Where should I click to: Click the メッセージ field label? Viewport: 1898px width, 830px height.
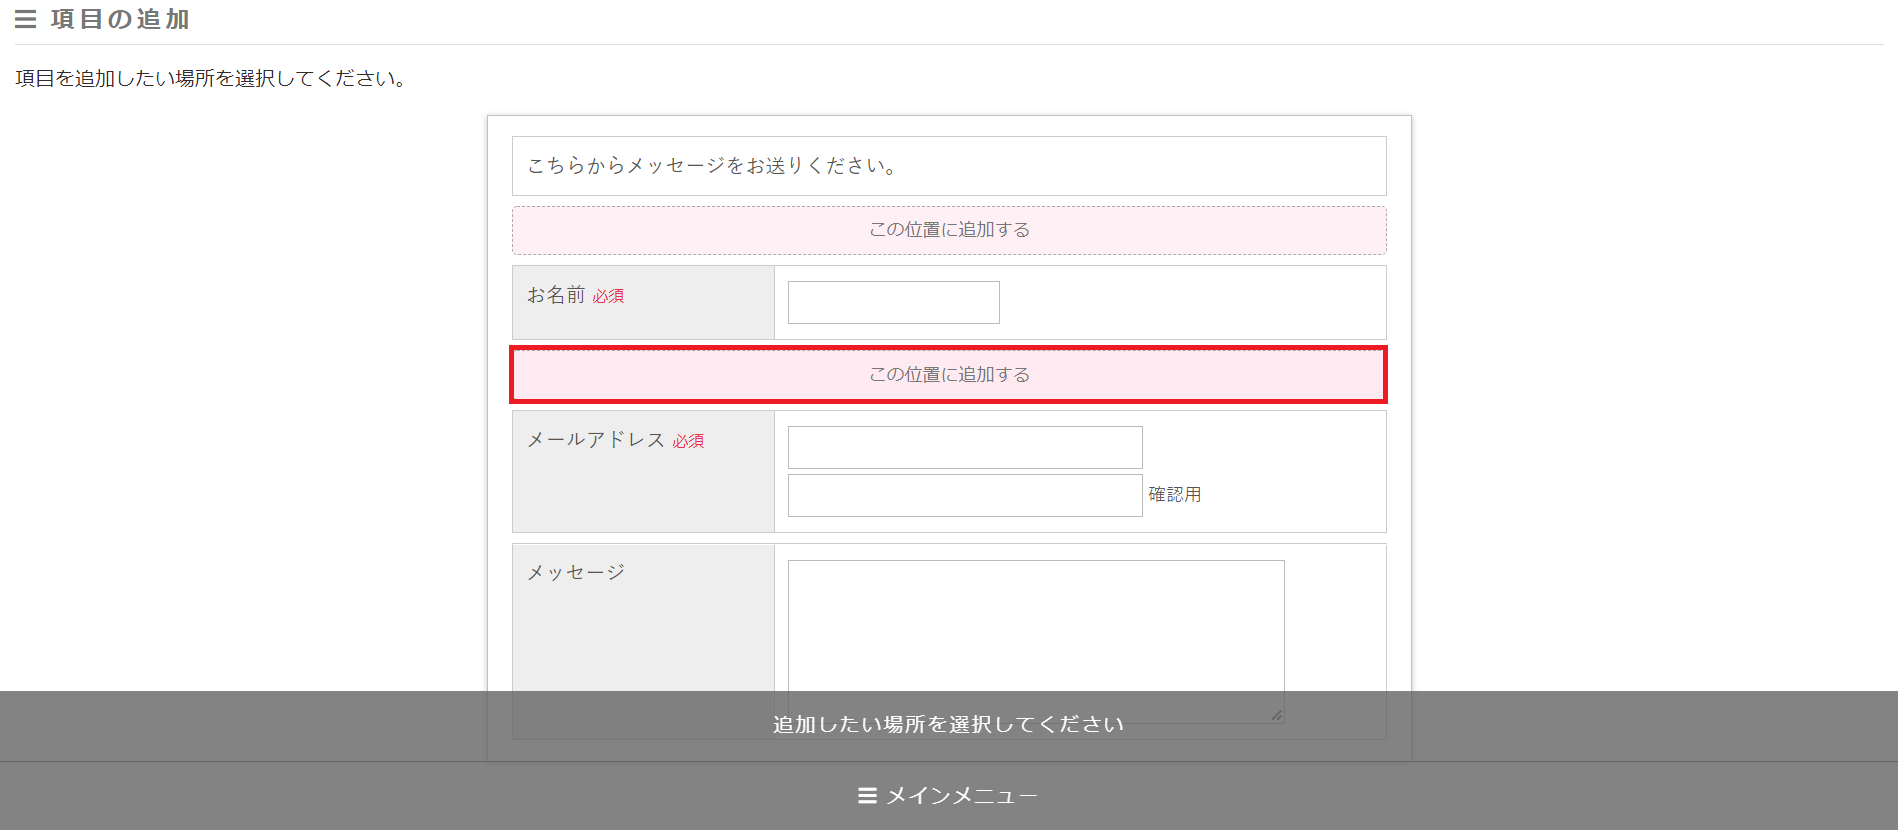[x=576, y=572]
